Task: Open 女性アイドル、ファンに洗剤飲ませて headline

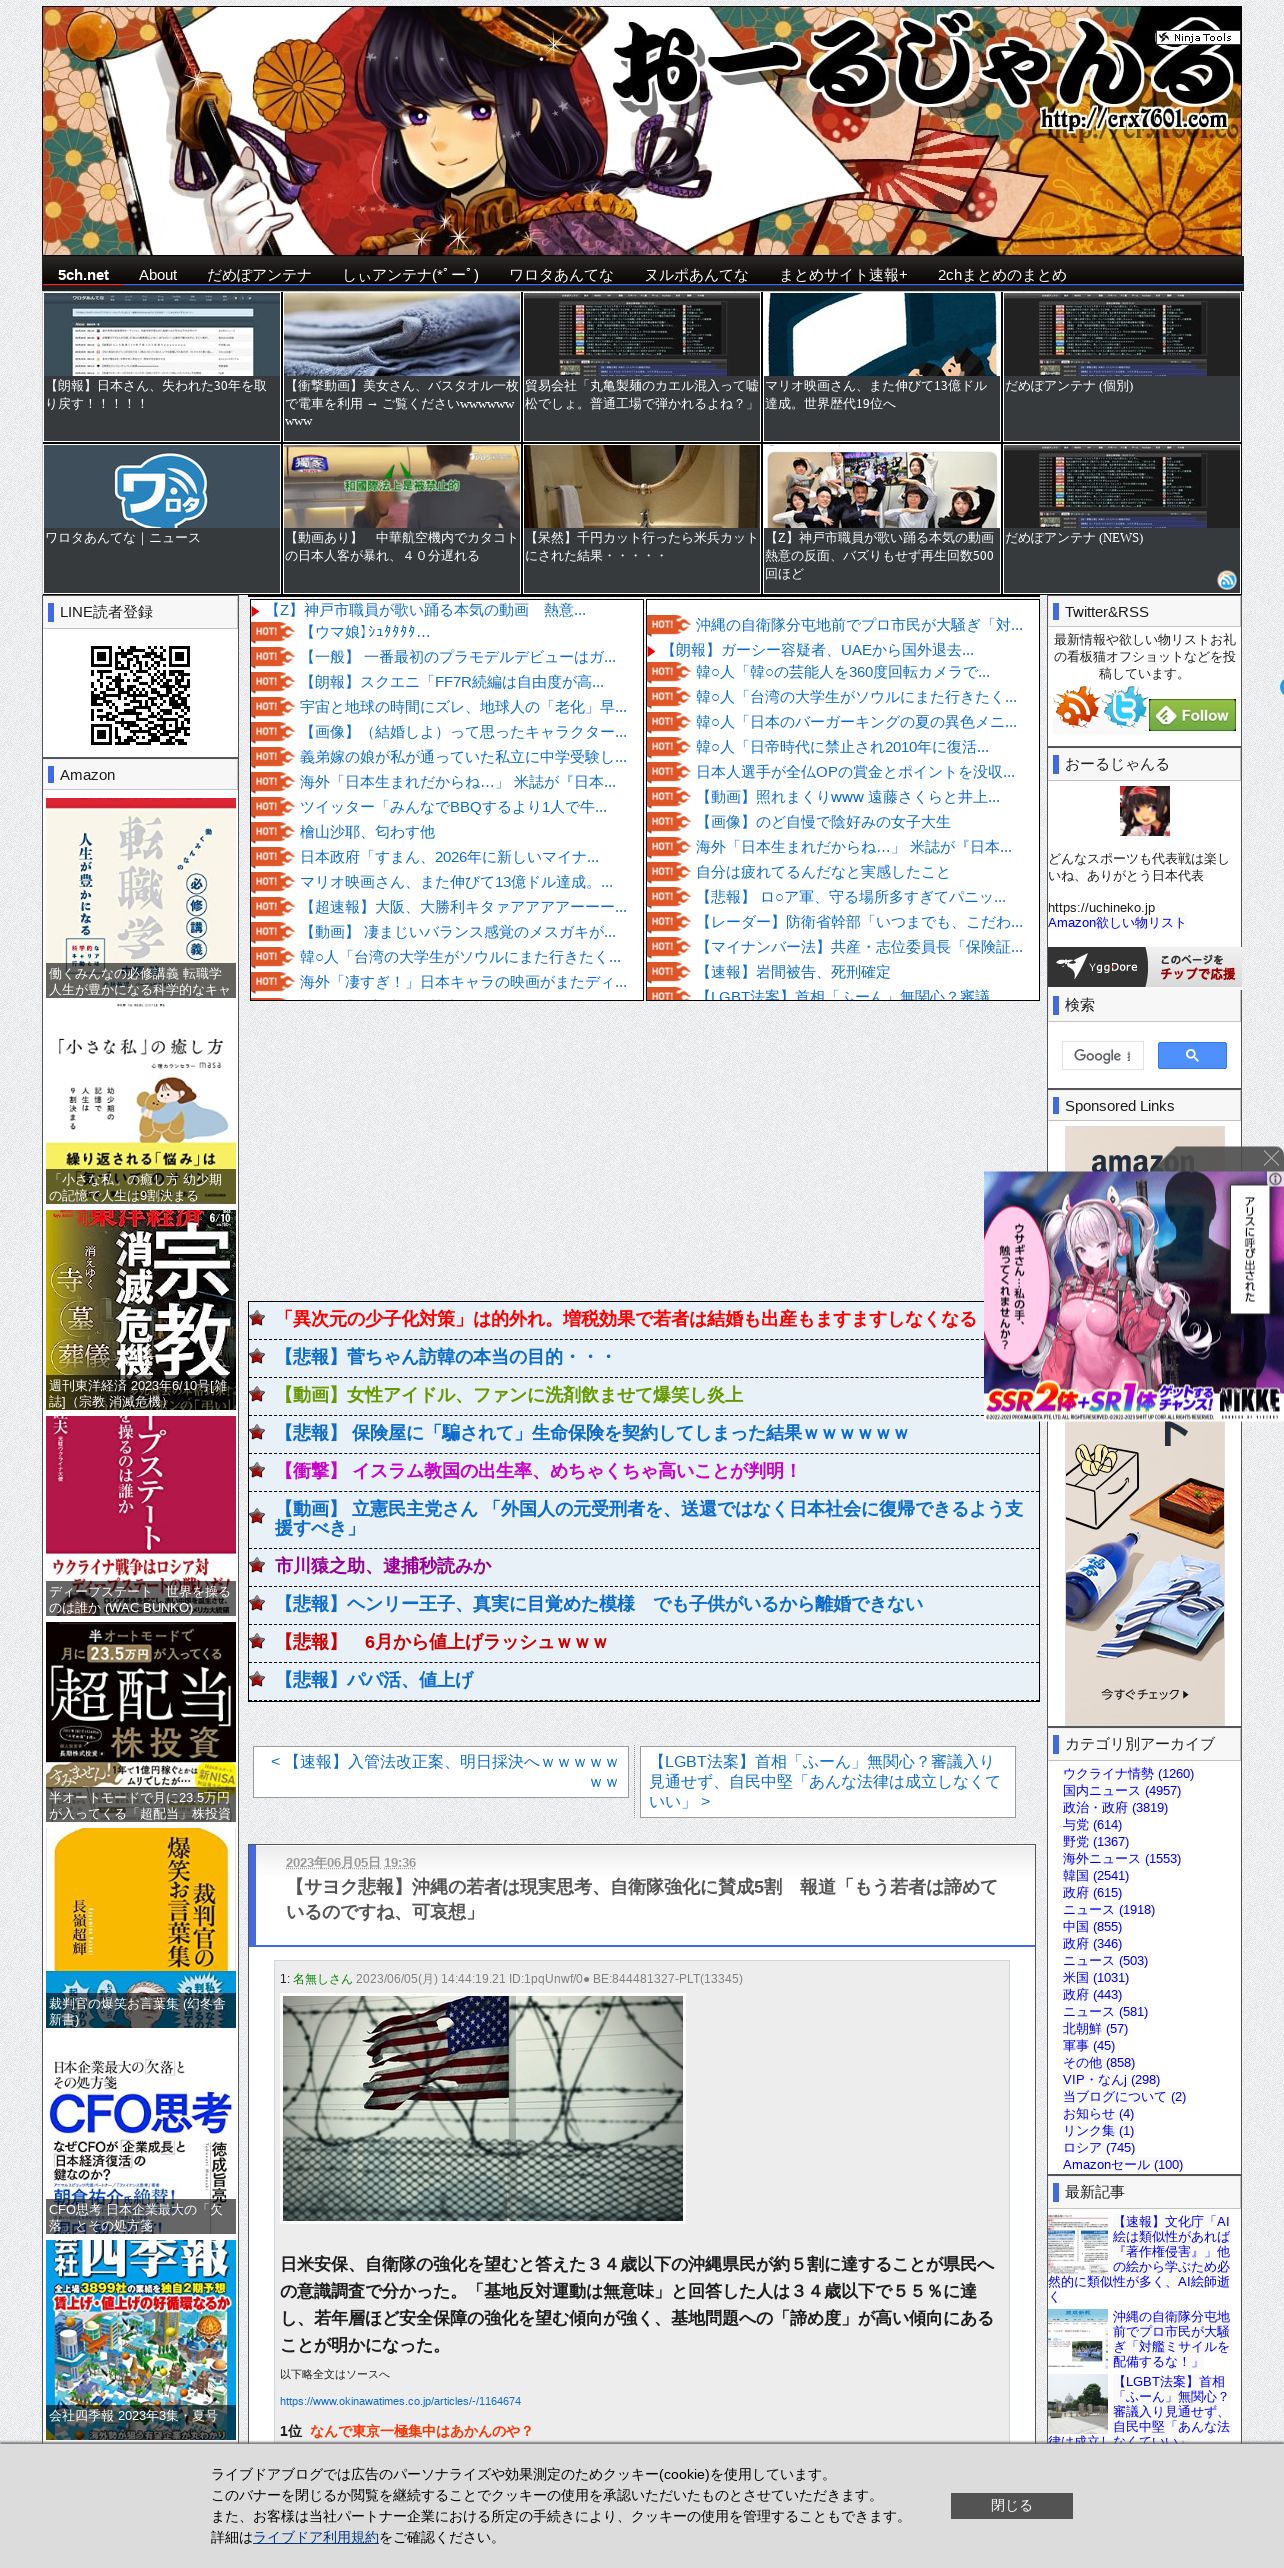Action: click(509, 1395)
